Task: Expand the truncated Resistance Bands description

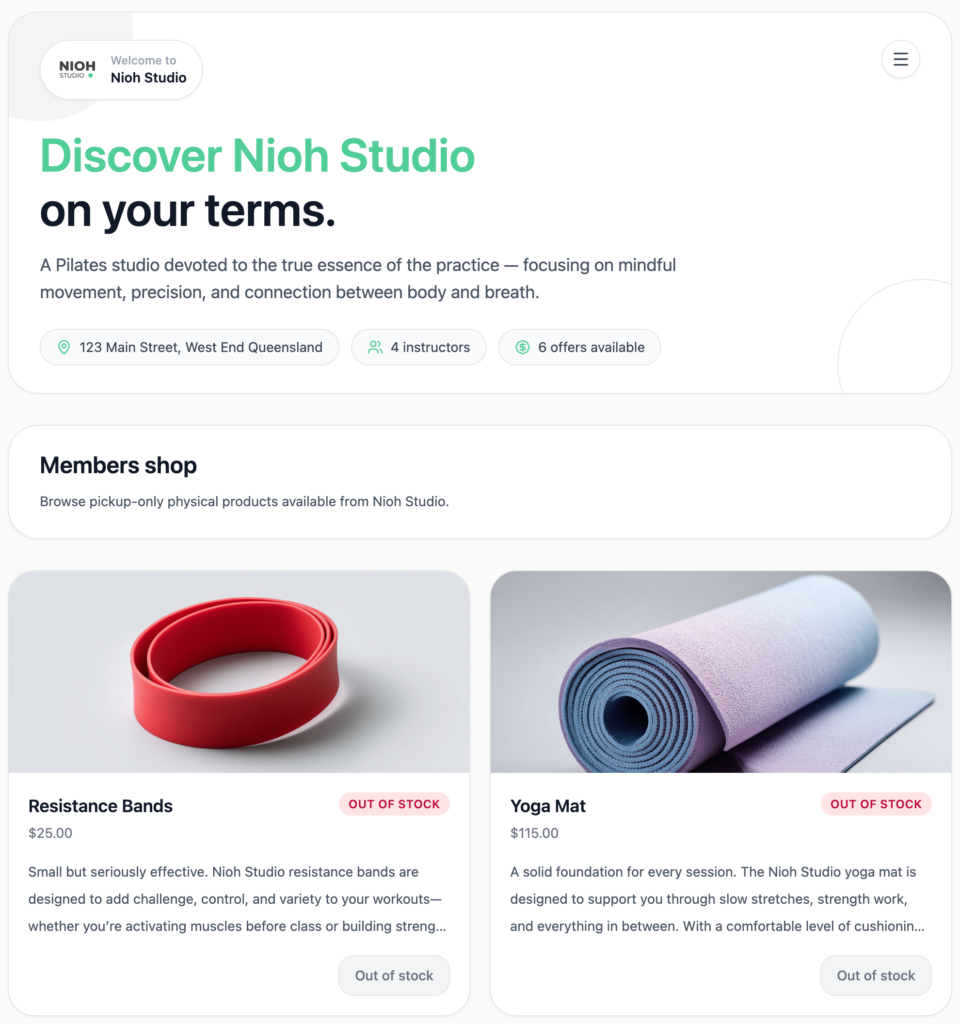Action: (237, 899)
